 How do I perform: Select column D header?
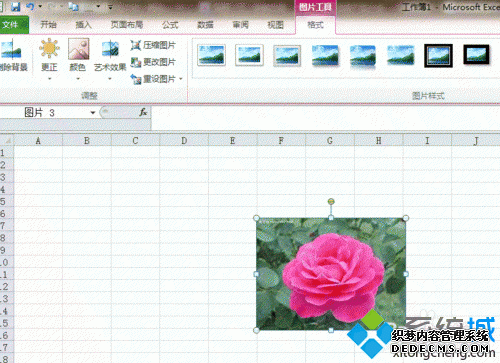pos(184,141)
